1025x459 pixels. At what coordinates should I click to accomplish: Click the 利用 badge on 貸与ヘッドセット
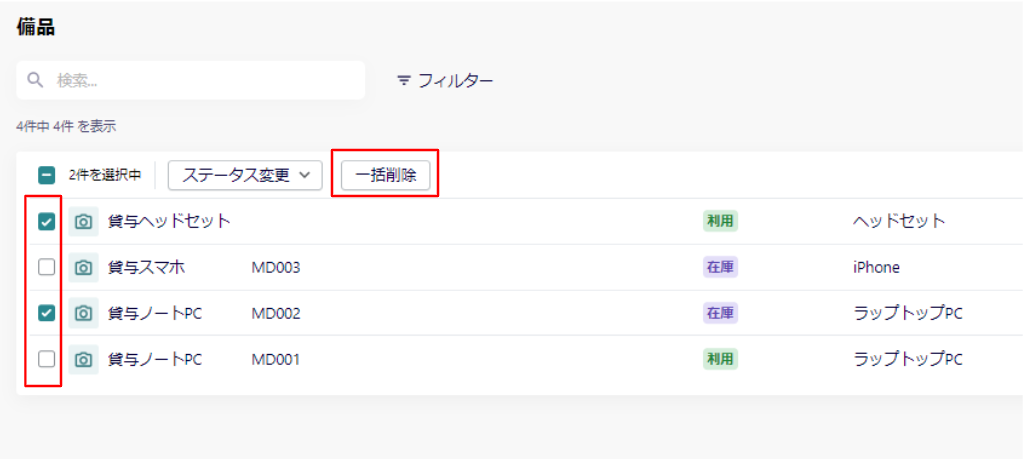click(x=720, y=222)
